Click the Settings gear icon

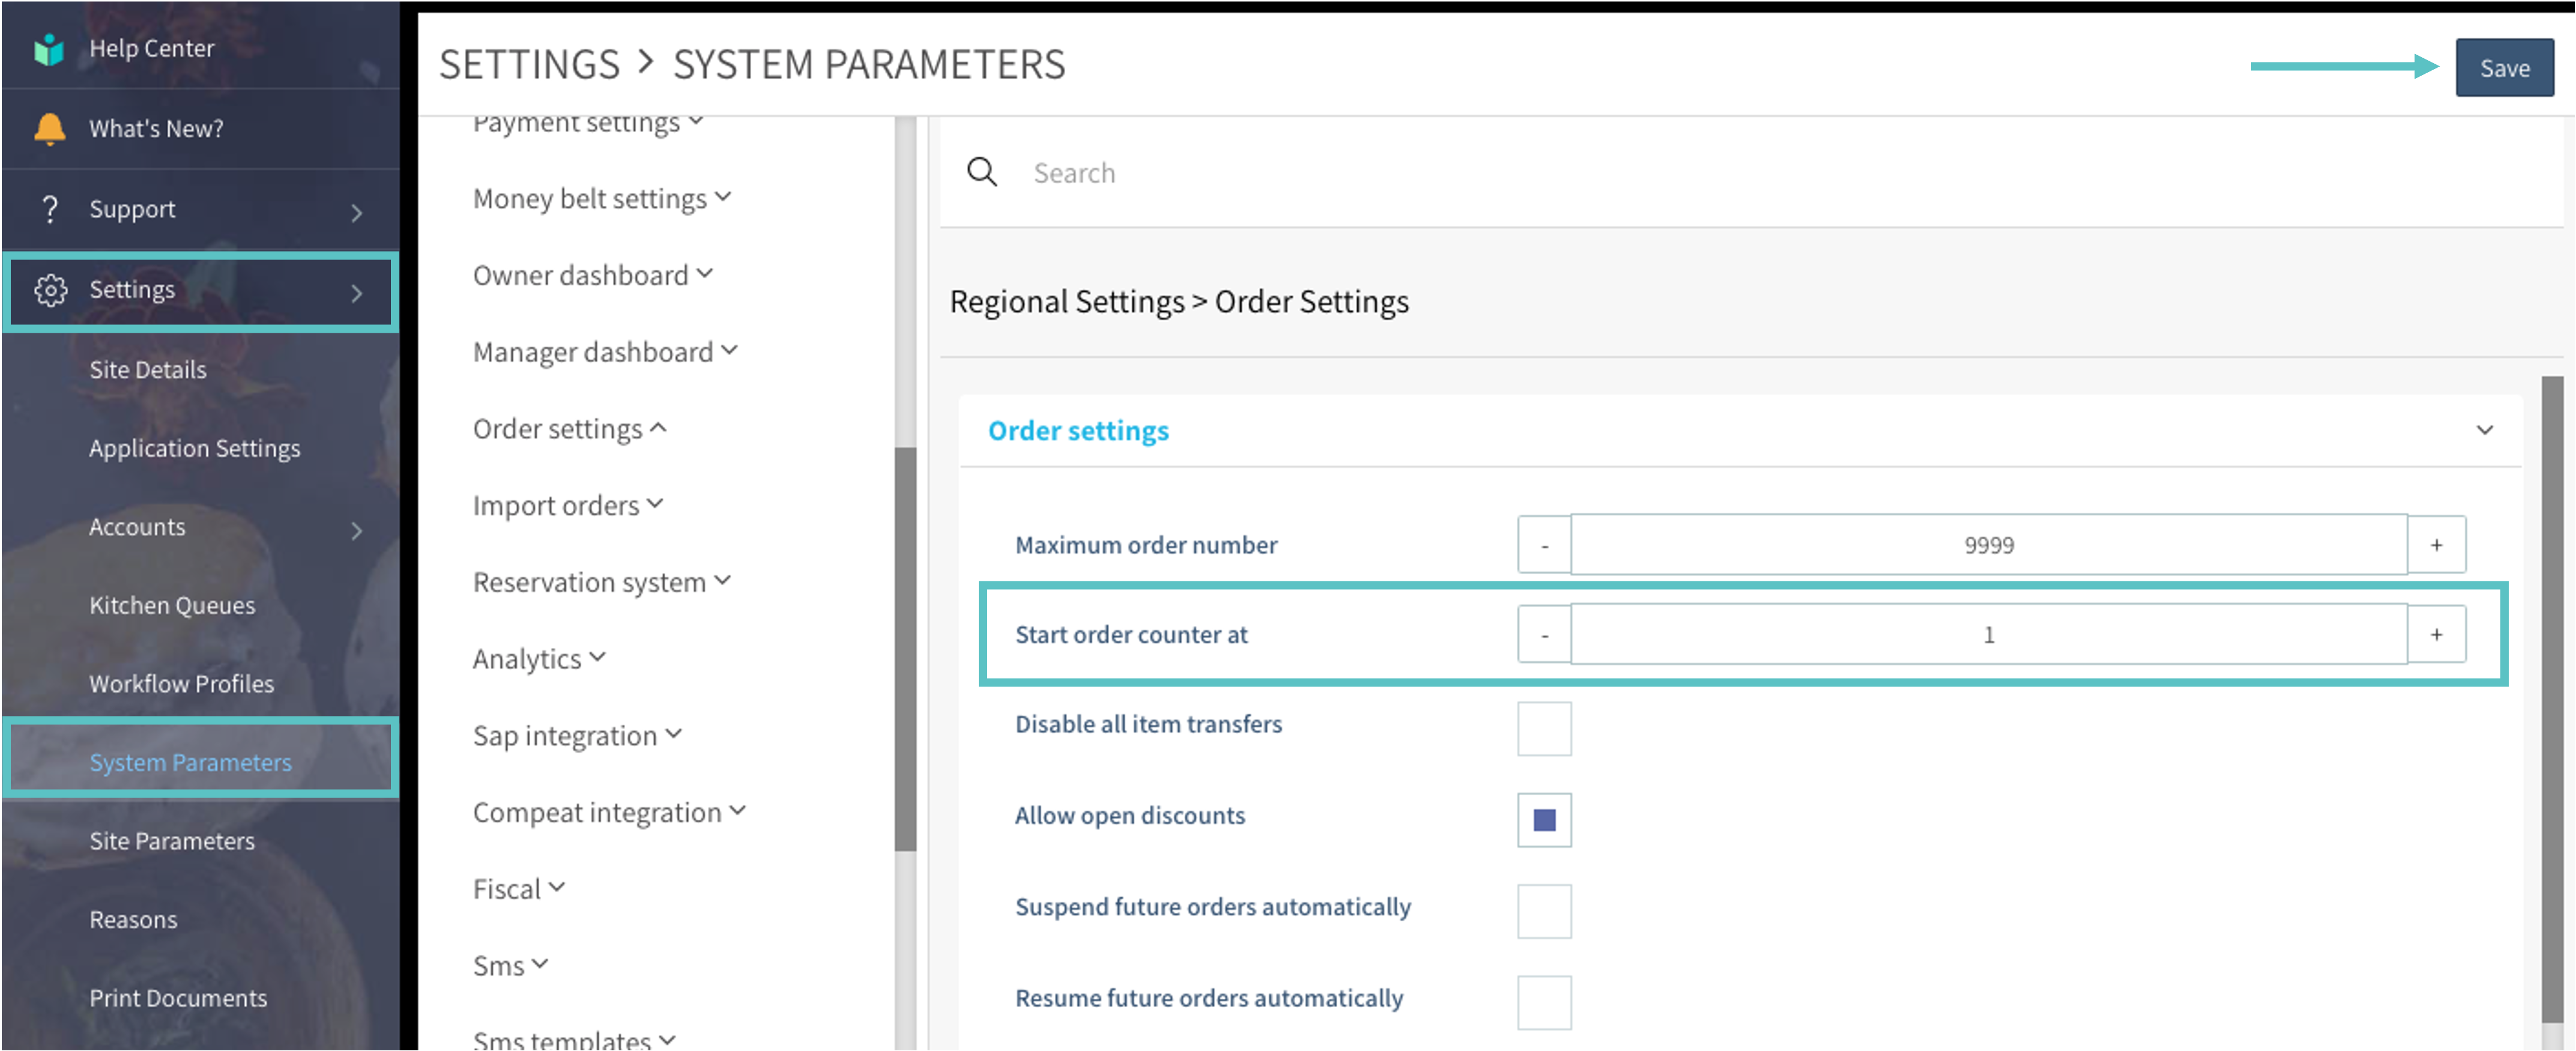click(50, 290)
